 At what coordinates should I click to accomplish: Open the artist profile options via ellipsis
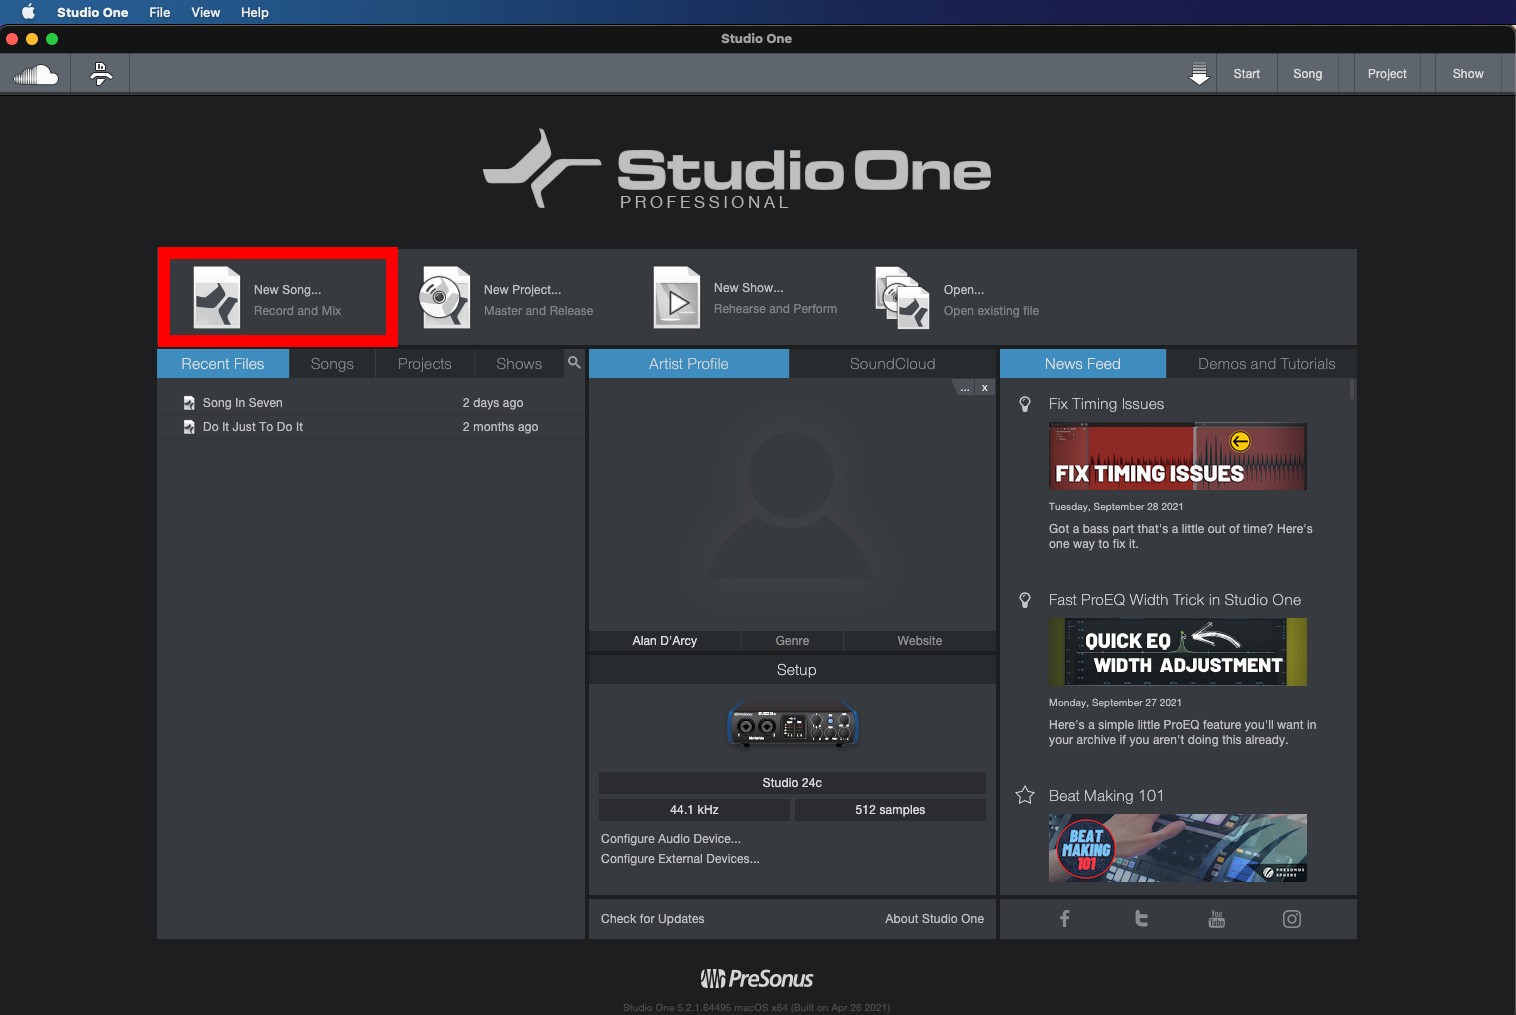point(963,387)
